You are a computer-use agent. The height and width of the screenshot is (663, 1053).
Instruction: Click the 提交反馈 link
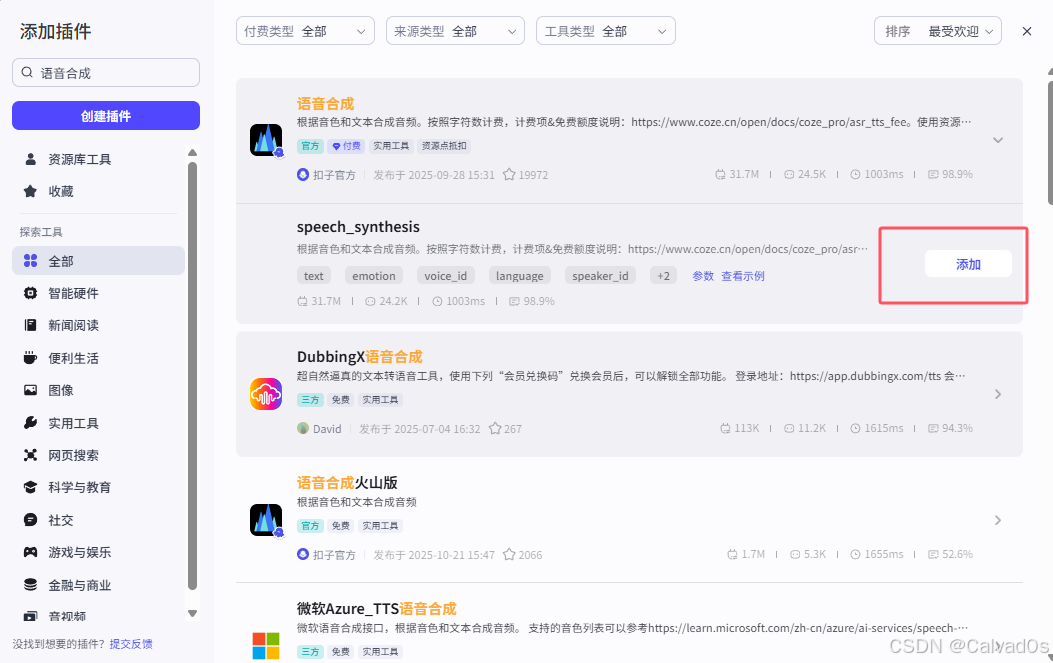pos(131,644)
